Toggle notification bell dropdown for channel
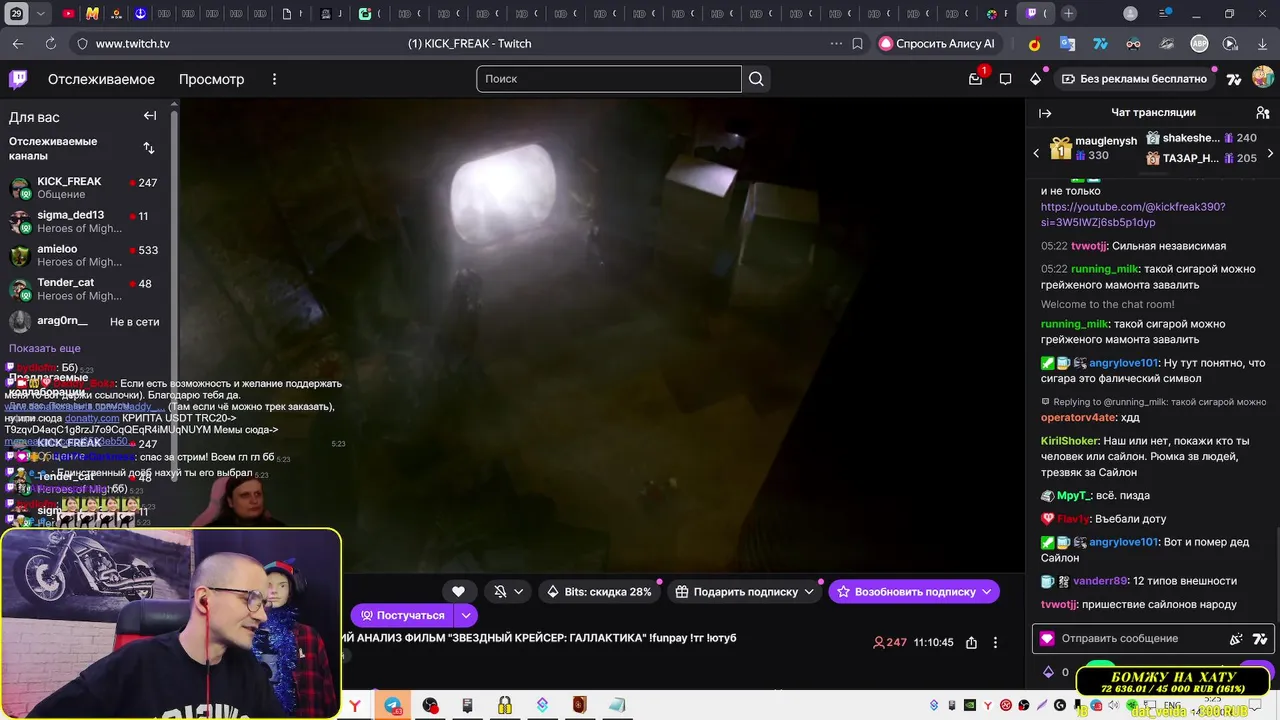Image resolution: width=1280 pixels, height=720 pixels. [508, 591]
